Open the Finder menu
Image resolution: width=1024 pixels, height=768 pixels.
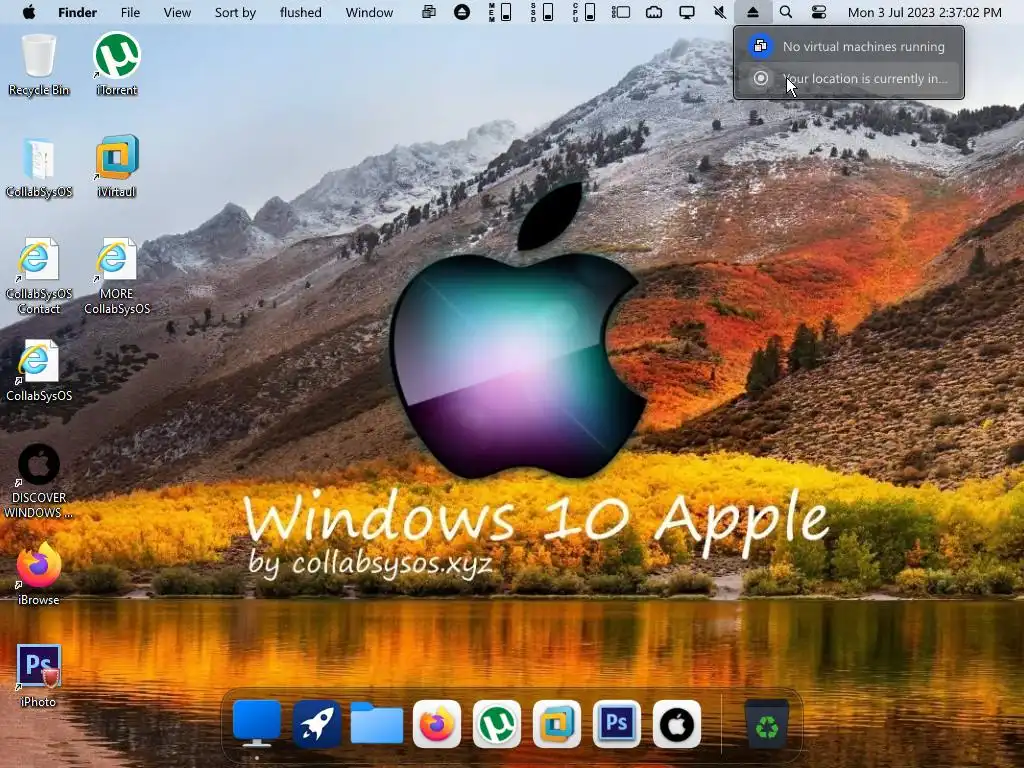[x=77, y=12]
